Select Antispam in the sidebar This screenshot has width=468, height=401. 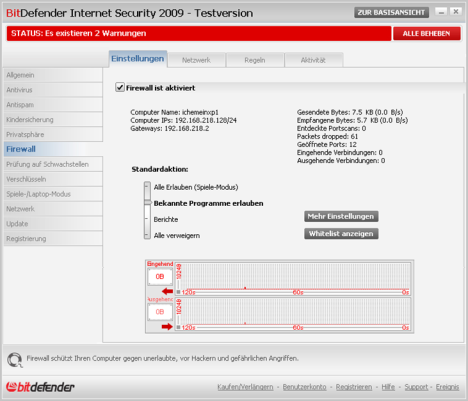(53, 105)
